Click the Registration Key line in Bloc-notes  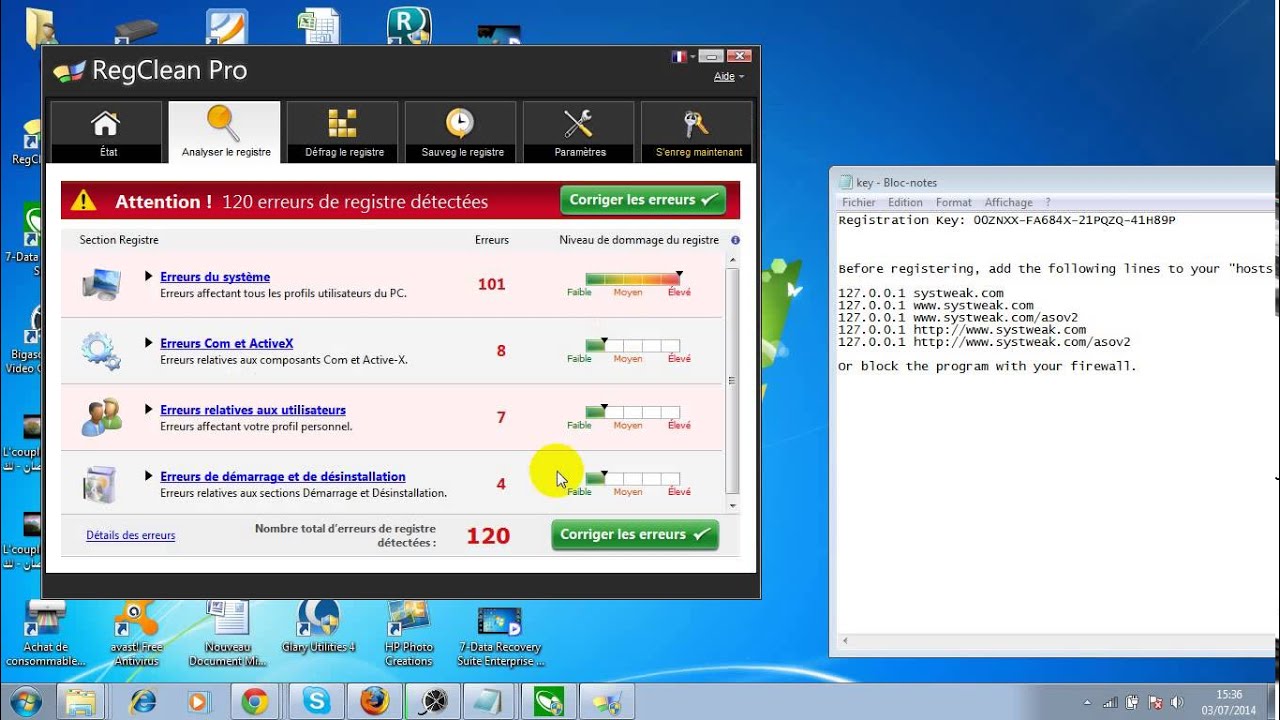click(x=1007, y=220)
